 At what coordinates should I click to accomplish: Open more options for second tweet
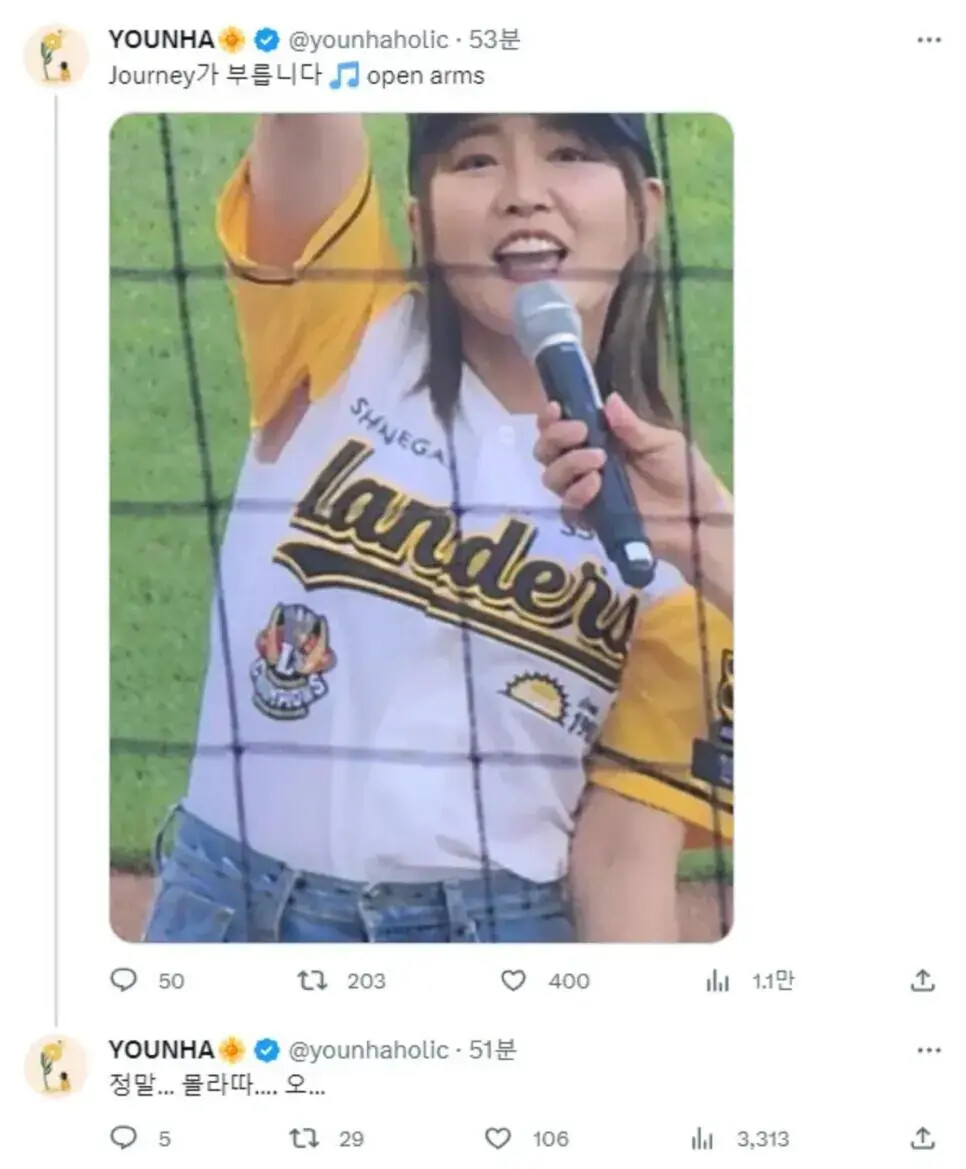[x=929, y=1050]
